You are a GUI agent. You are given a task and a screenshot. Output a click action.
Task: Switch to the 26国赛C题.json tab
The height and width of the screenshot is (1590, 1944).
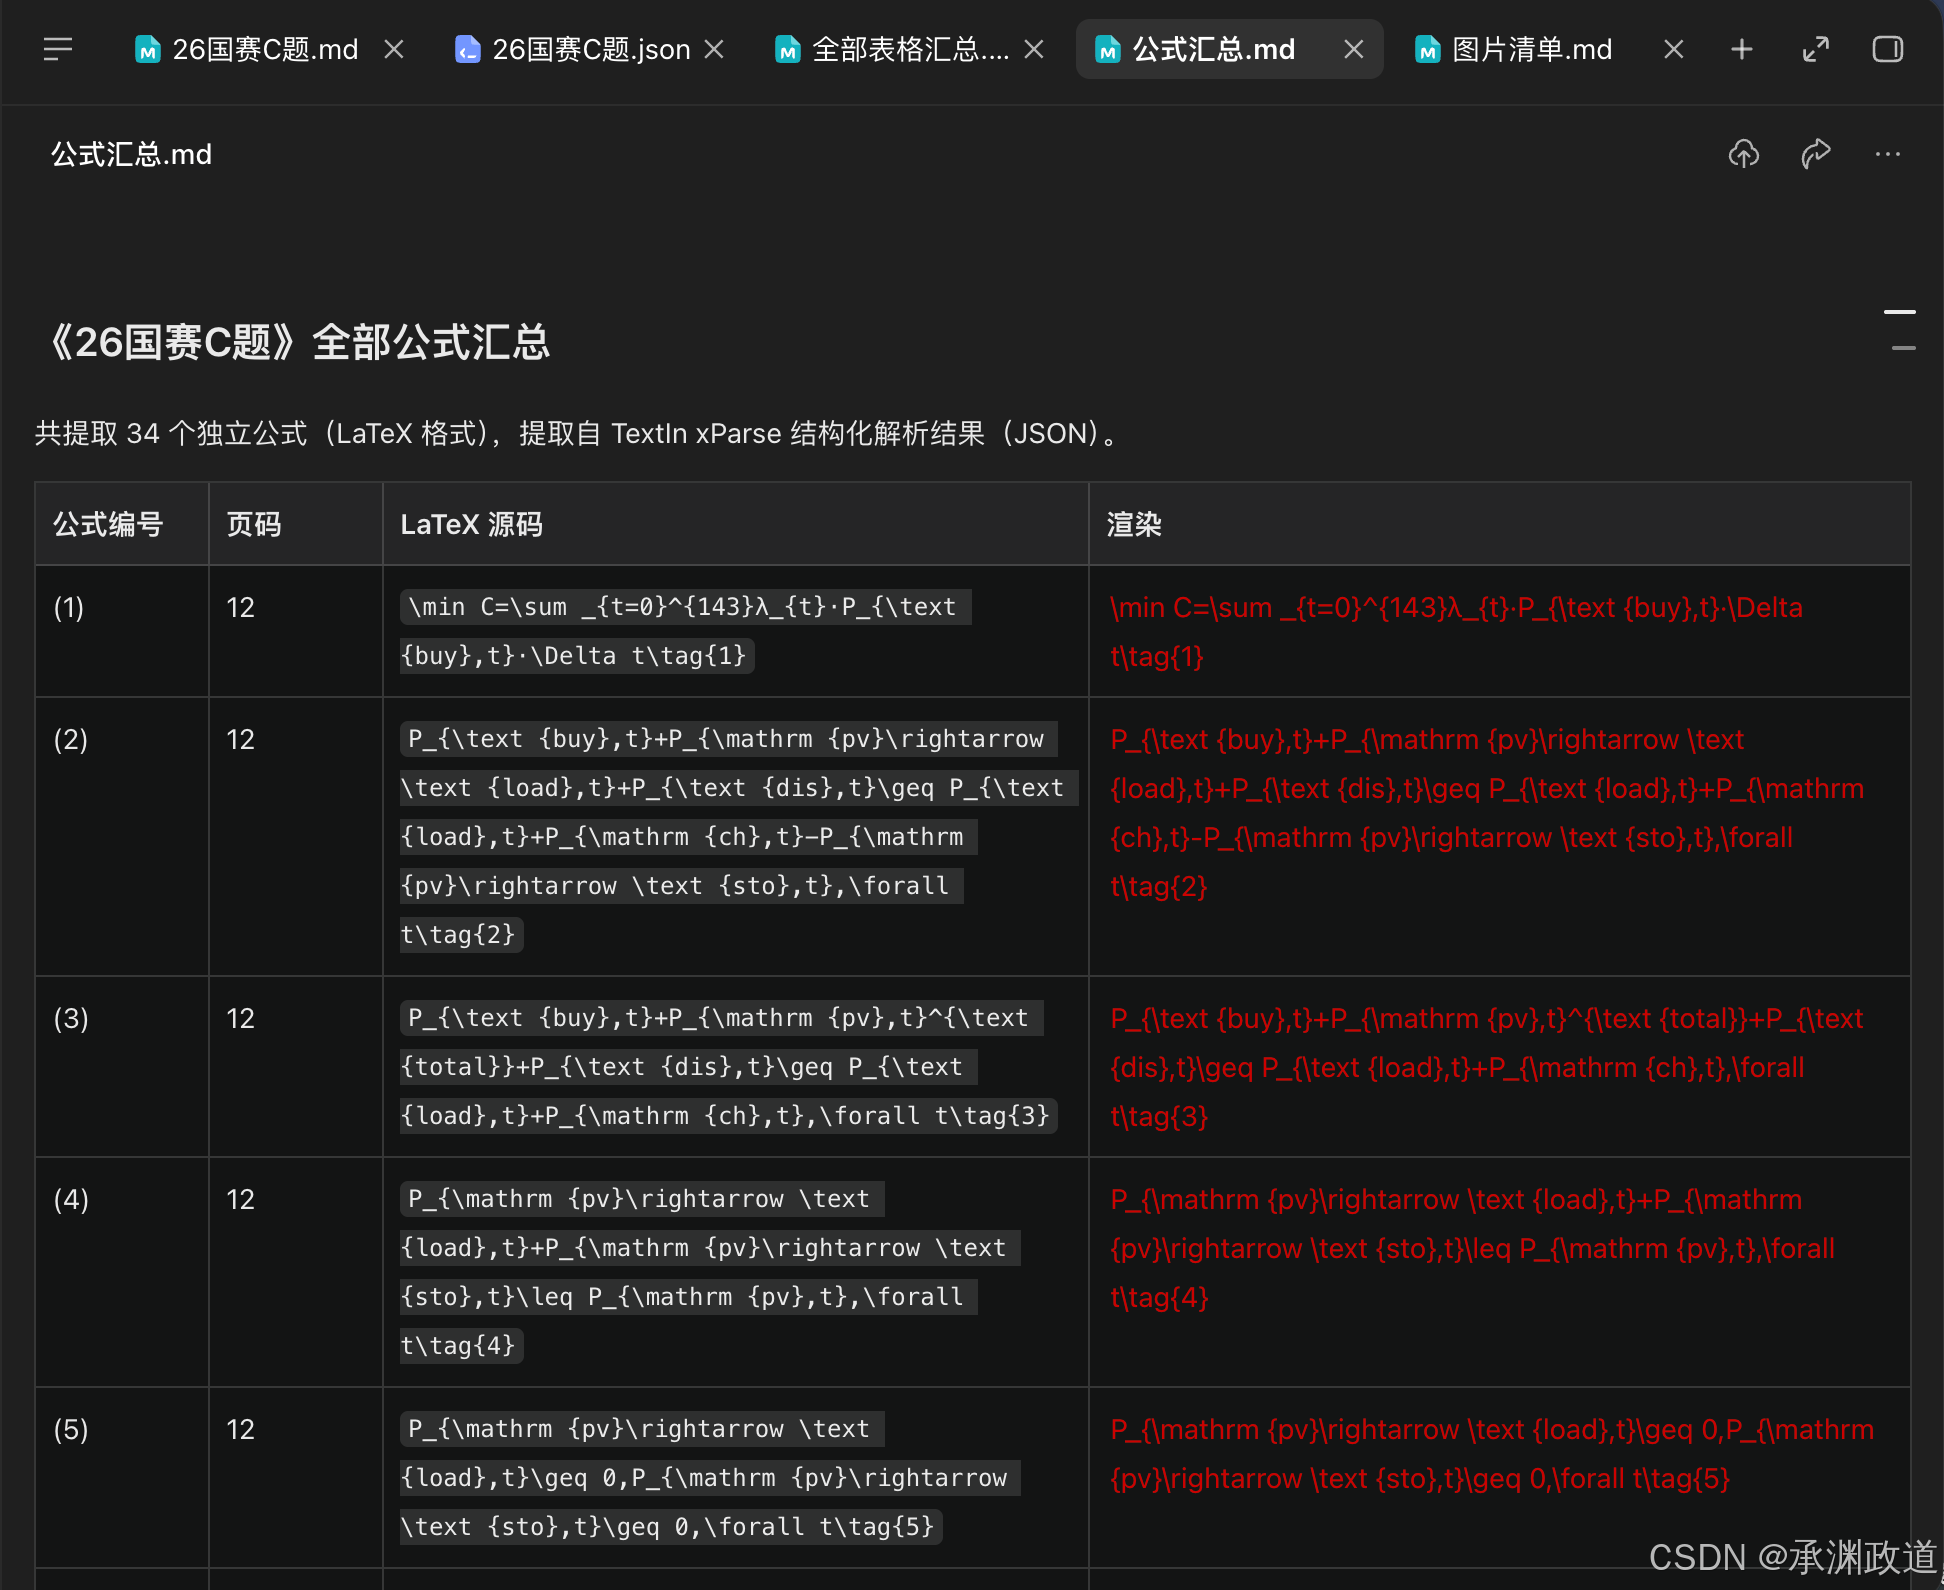coord(572,49)
